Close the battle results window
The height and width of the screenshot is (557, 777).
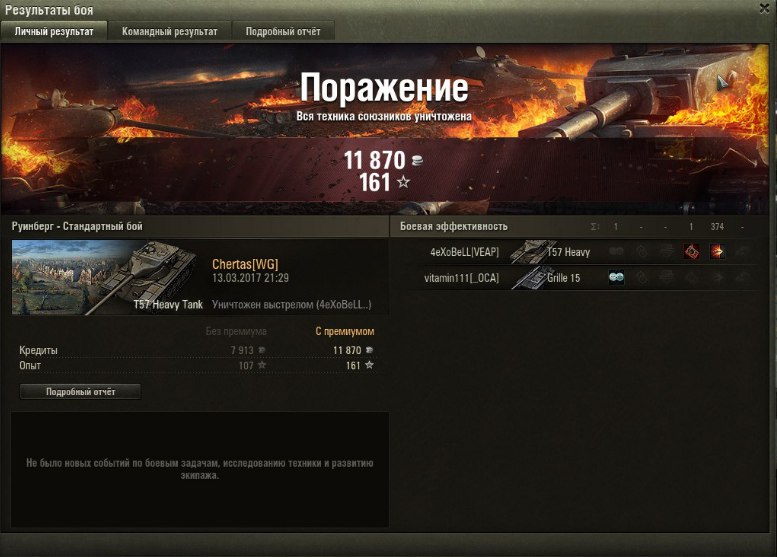coord(765,9)
